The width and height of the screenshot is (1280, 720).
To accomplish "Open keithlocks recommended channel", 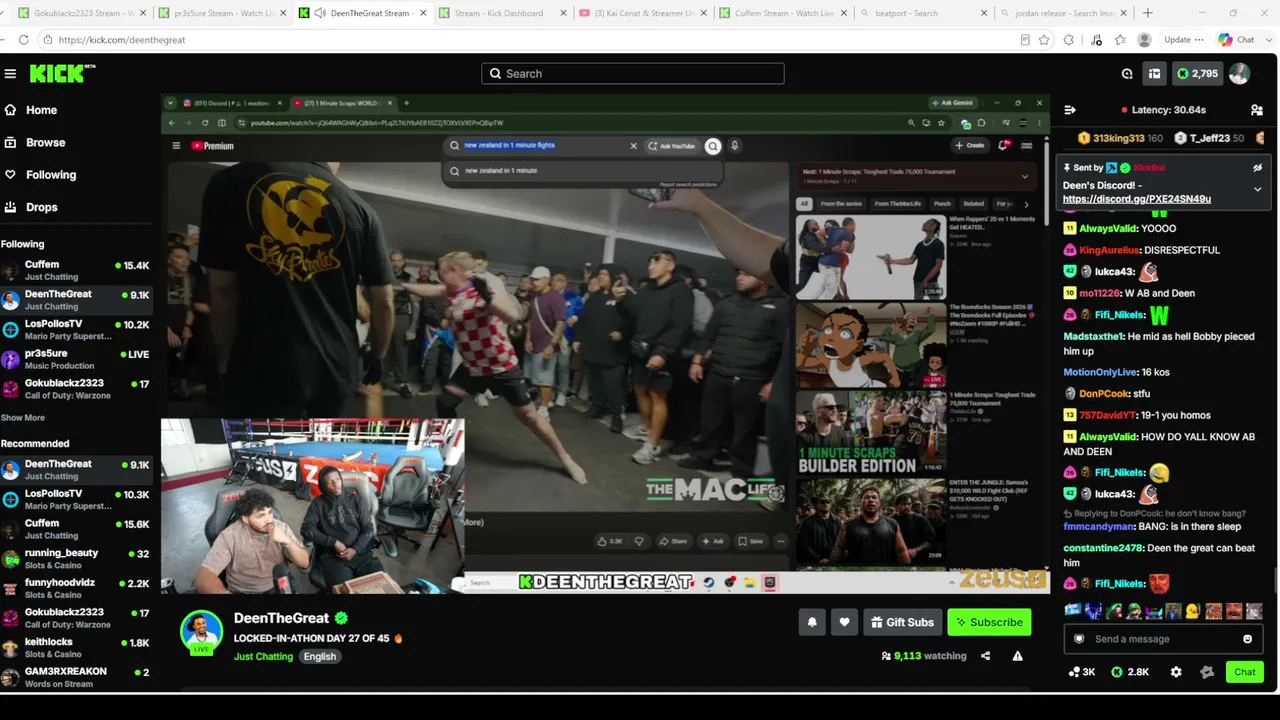I will click(77, 648).
